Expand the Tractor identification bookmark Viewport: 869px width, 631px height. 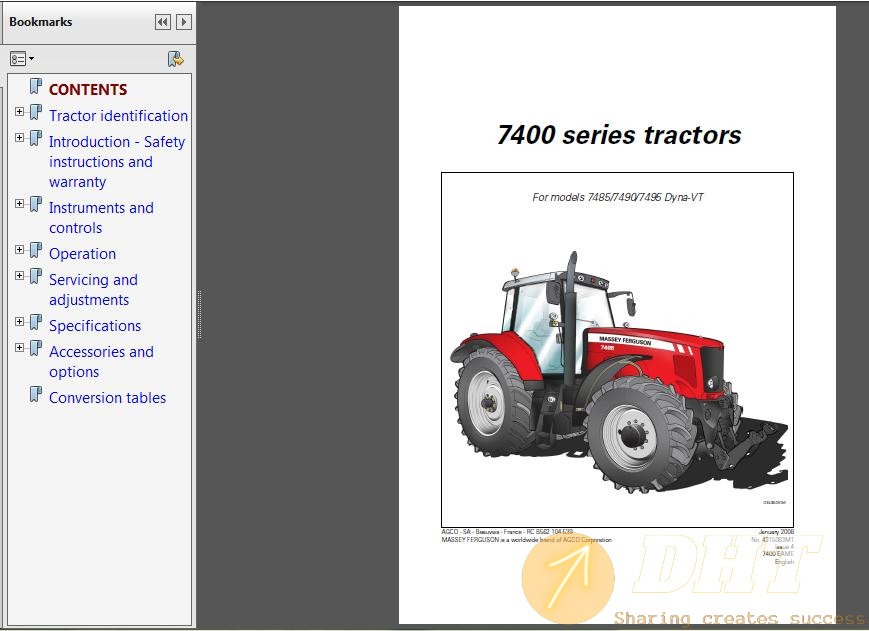pyautogui.click(x=19, y=111)
